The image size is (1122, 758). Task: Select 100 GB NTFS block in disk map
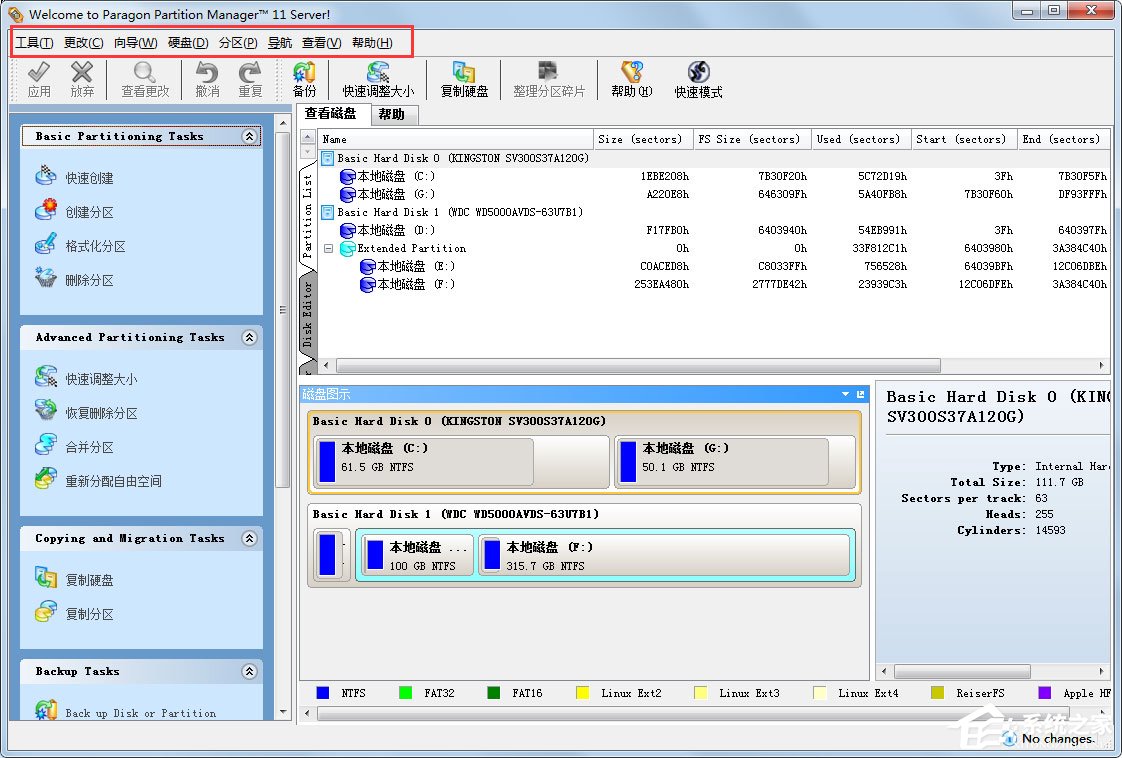pos(417,555)
